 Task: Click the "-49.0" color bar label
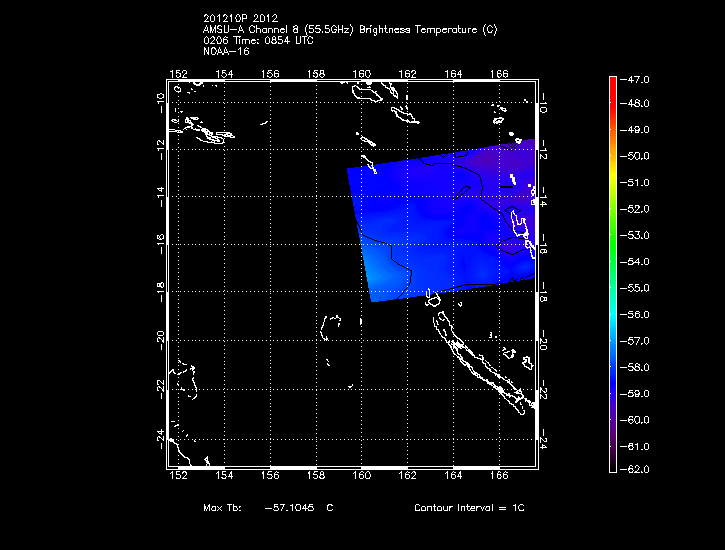pos(634,130)
